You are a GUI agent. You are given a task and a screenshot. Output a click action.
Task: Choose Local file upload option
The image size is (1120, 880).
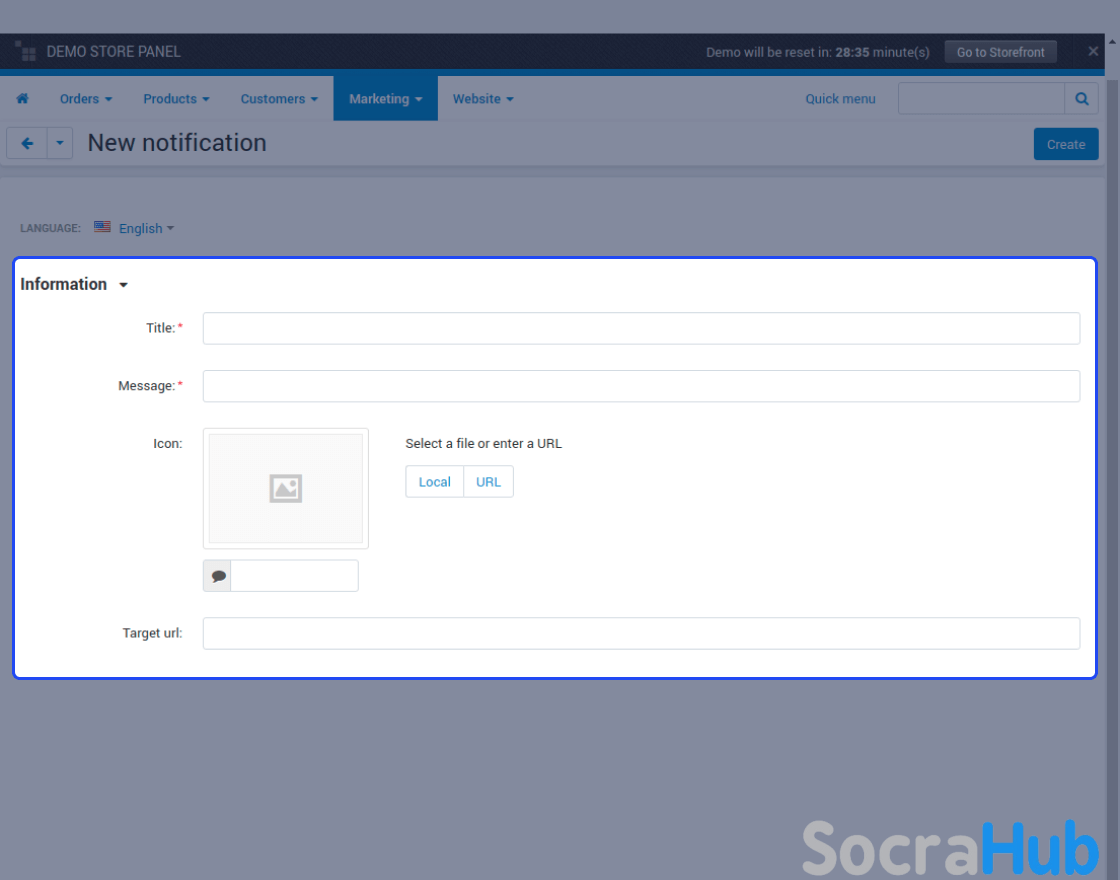pos(435,482)
